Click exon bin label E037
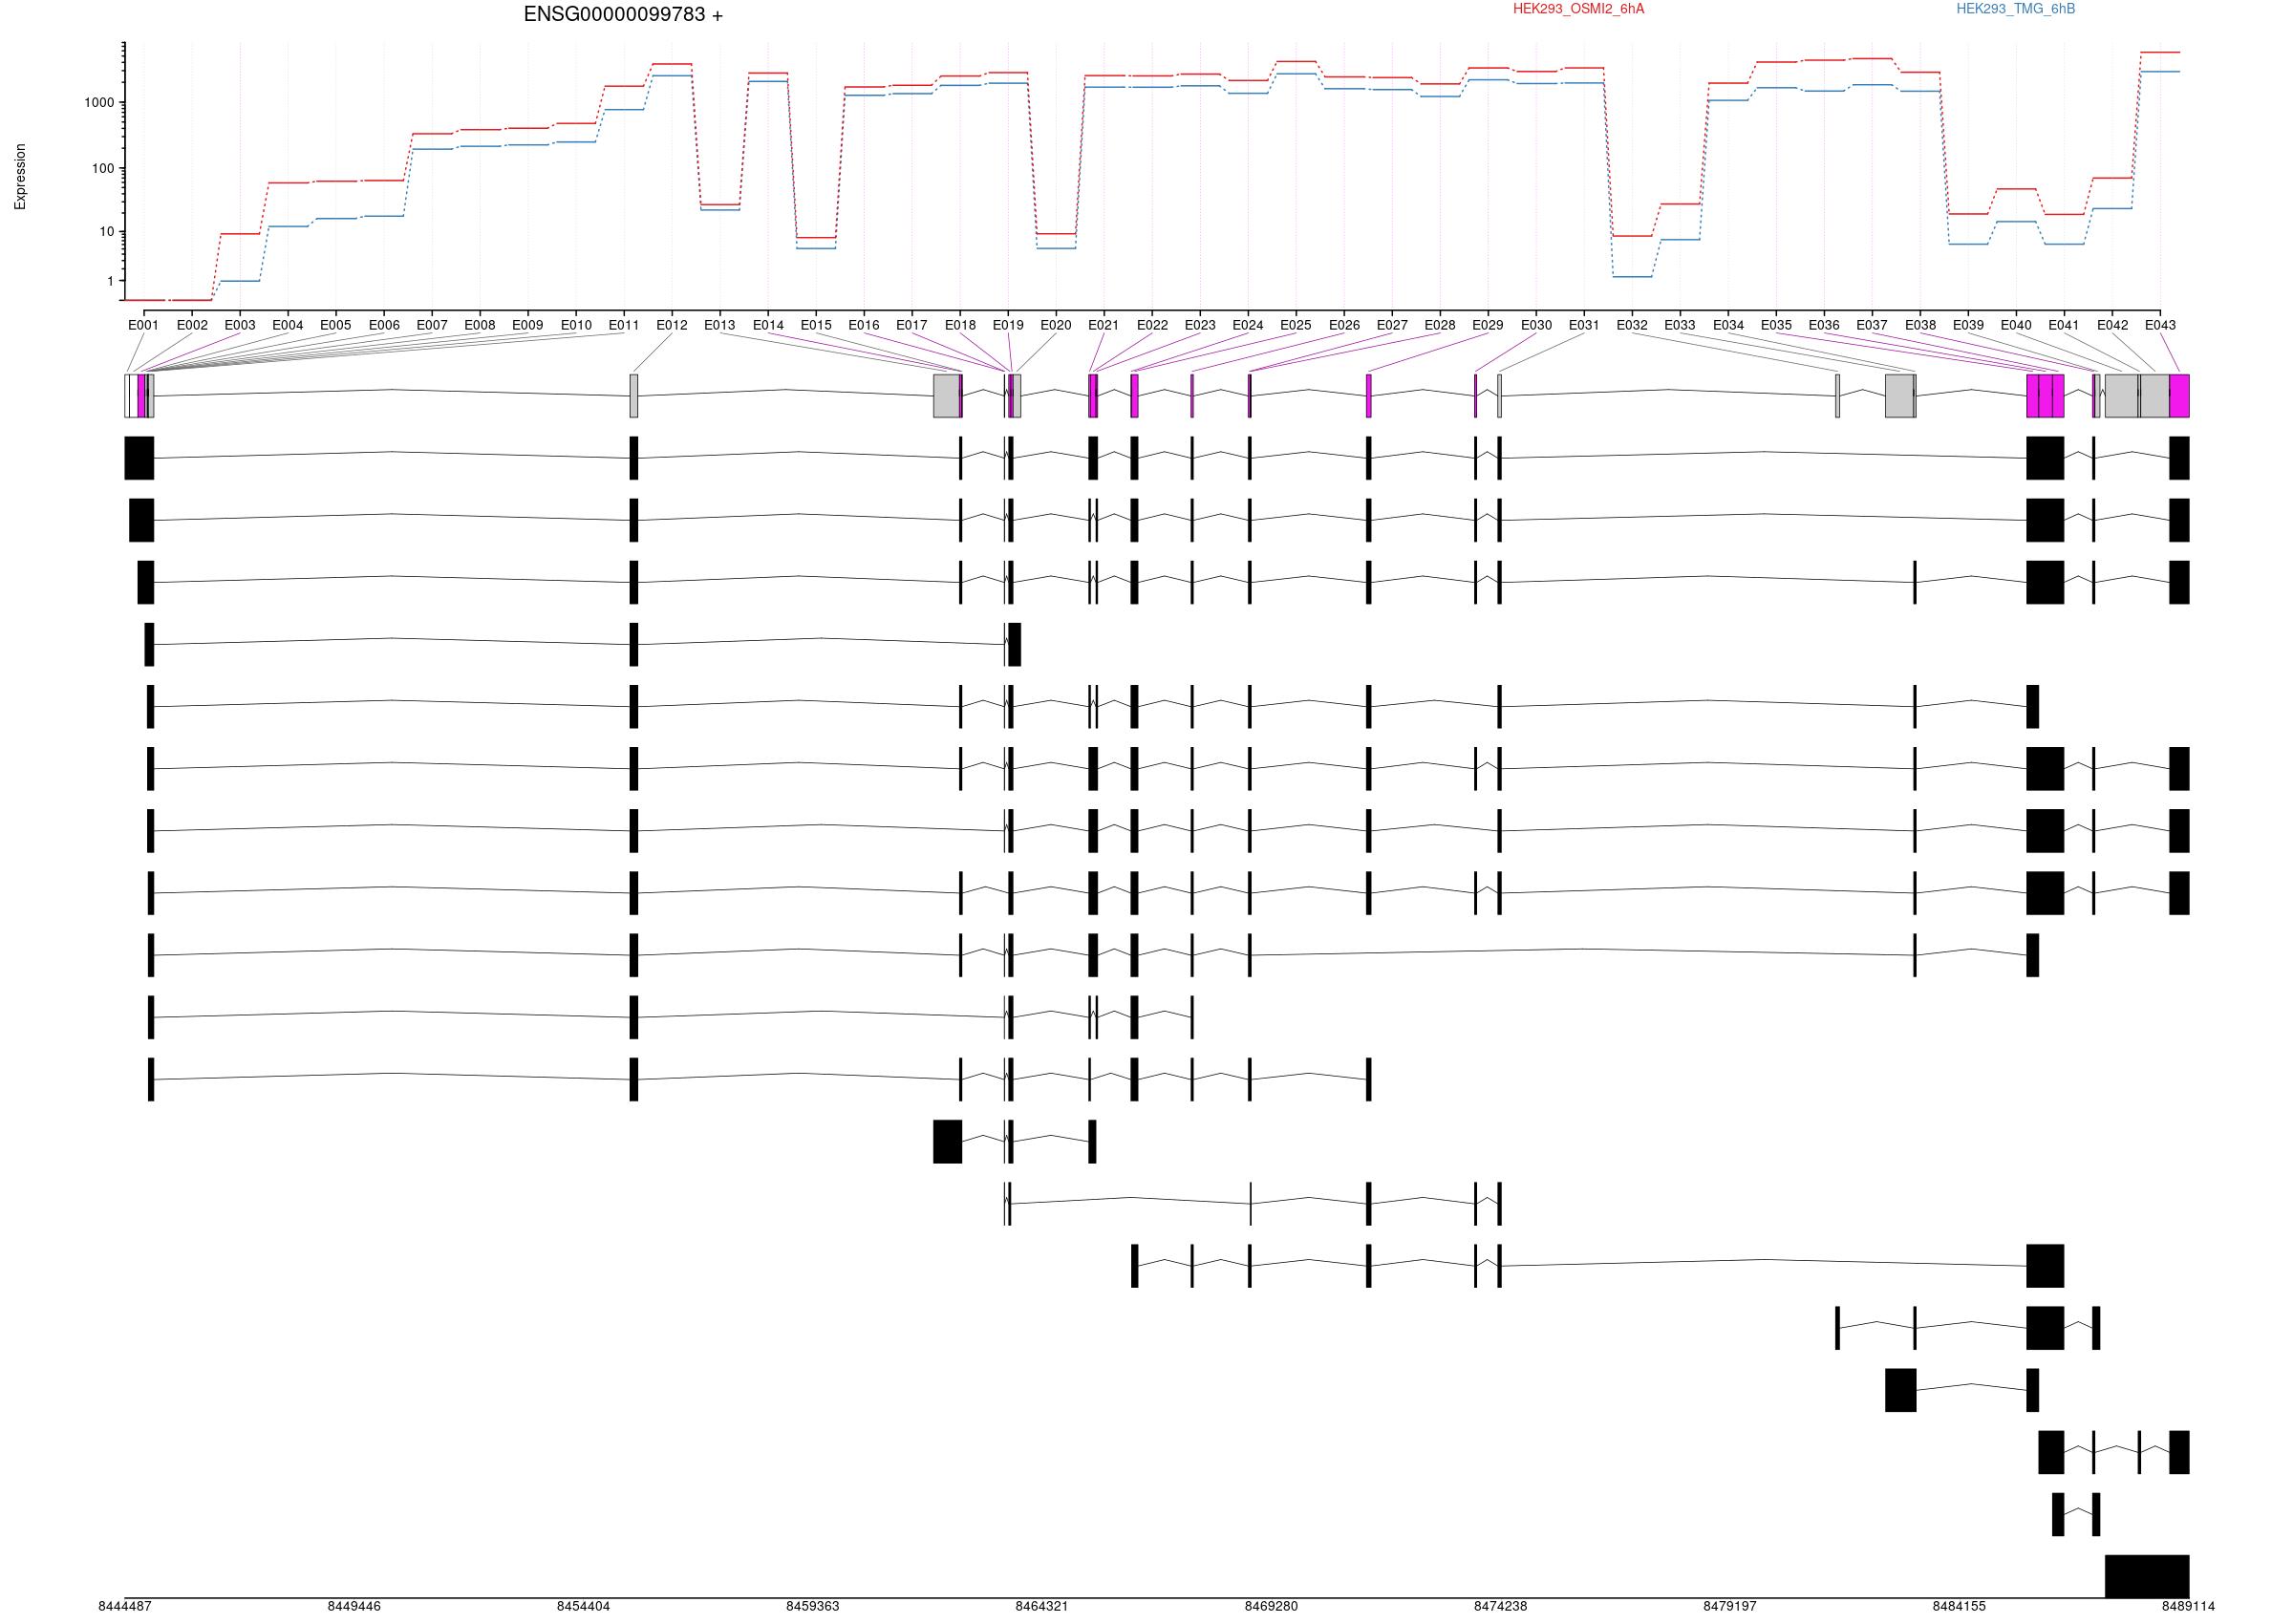 (x=1872, y=325)
